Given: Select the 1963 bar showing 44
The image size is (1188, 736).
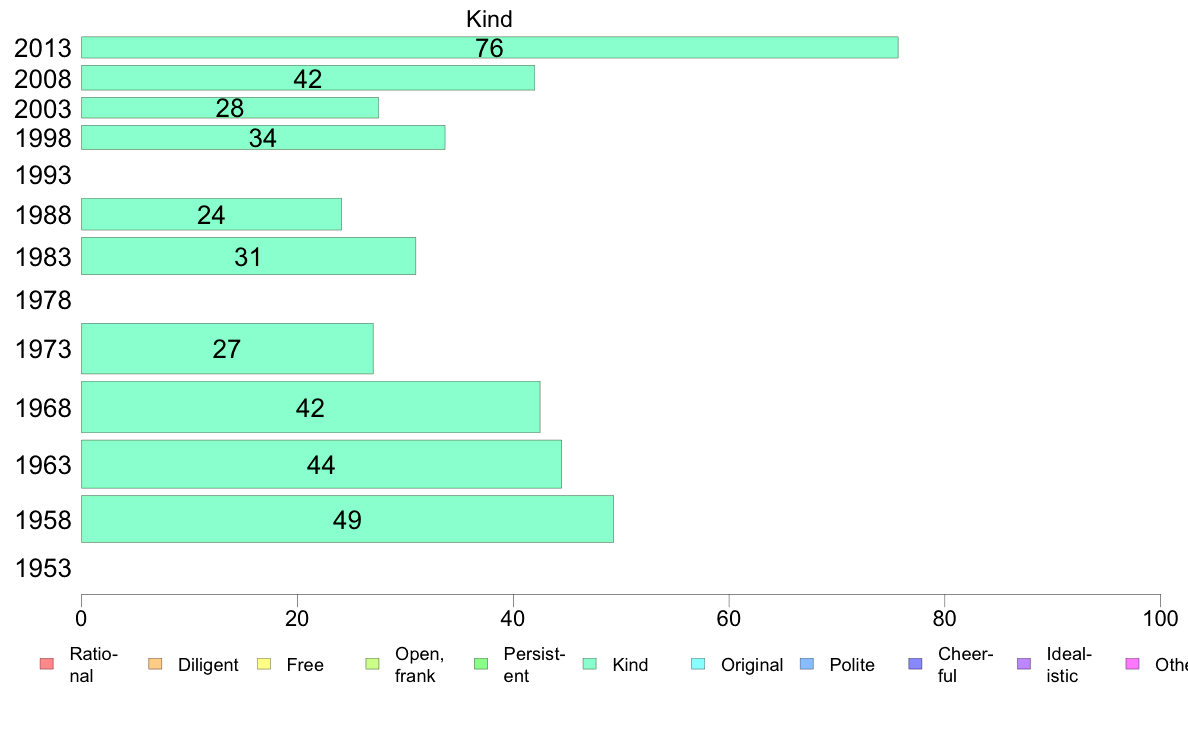Looking at the screenshot, I should [321, 464].
